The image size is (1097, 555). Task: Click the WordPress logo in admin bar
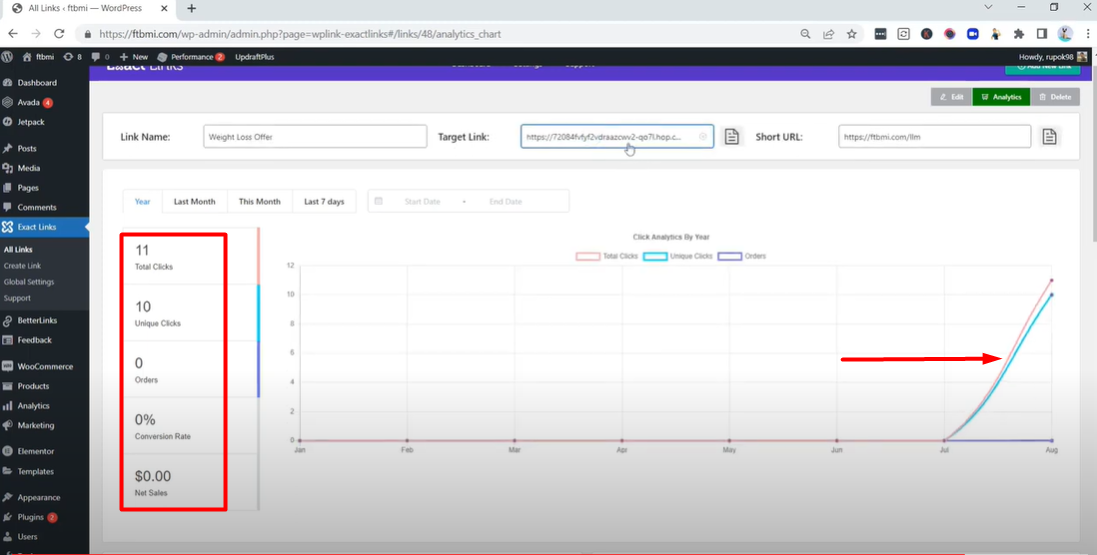click(x=7, y=57)
